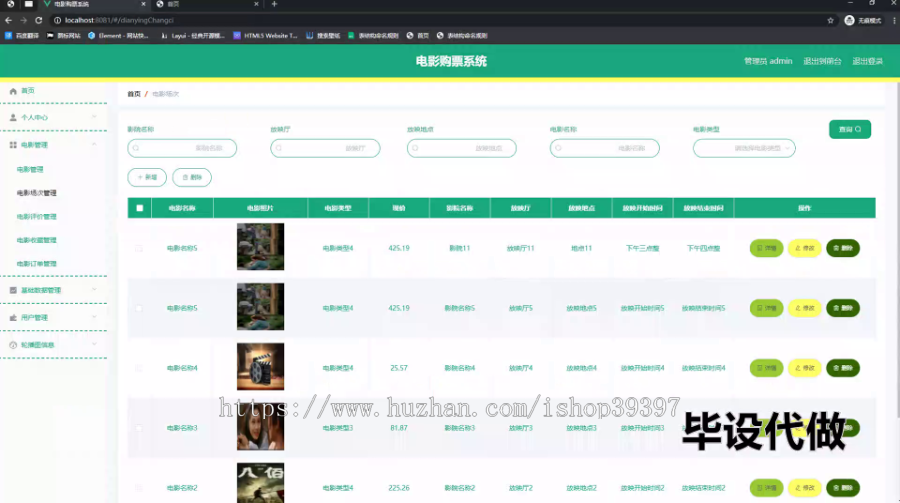Click 详情 in the 影院11 row
Image resolution: width=900 pixels, height=503 pixels.
766,248
